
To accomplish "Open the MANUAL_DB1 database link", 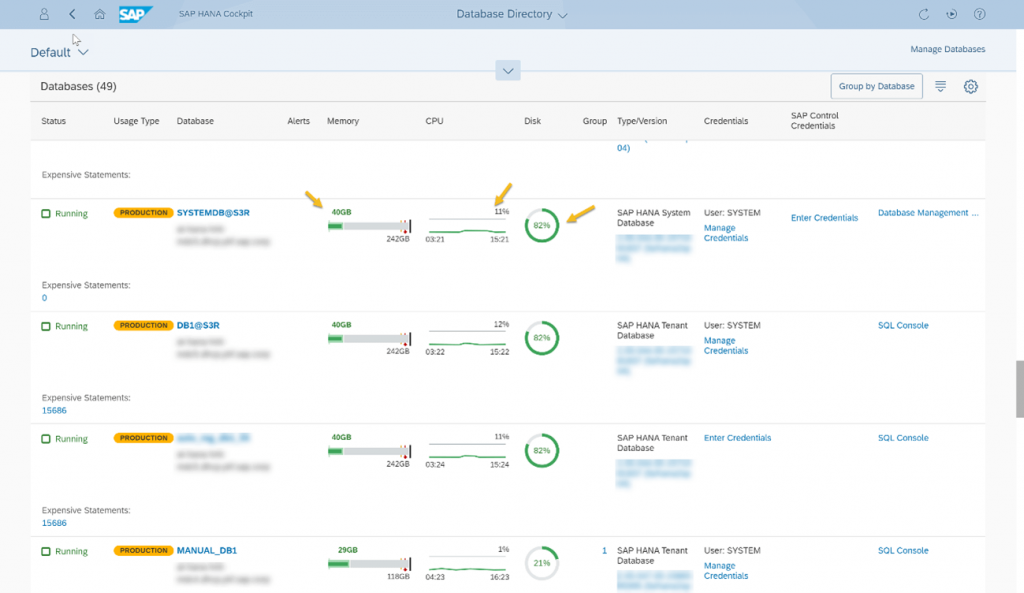I will pos(206,551).
